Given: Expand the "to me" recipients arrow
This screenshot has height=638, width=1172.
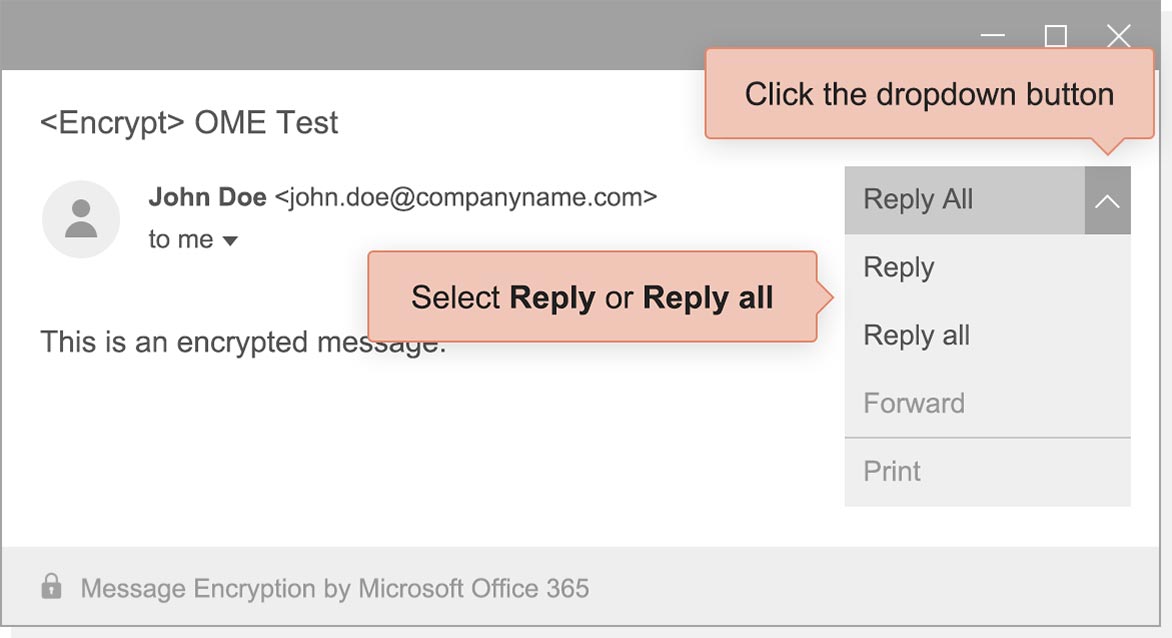Looking at the screenshot, I should coord(230,241).
